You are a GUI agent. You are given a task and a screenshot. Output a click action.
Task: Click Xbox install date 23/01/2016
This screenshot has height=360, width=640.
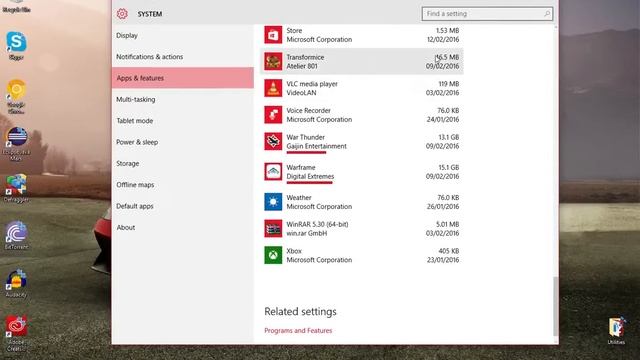[443, 260]
